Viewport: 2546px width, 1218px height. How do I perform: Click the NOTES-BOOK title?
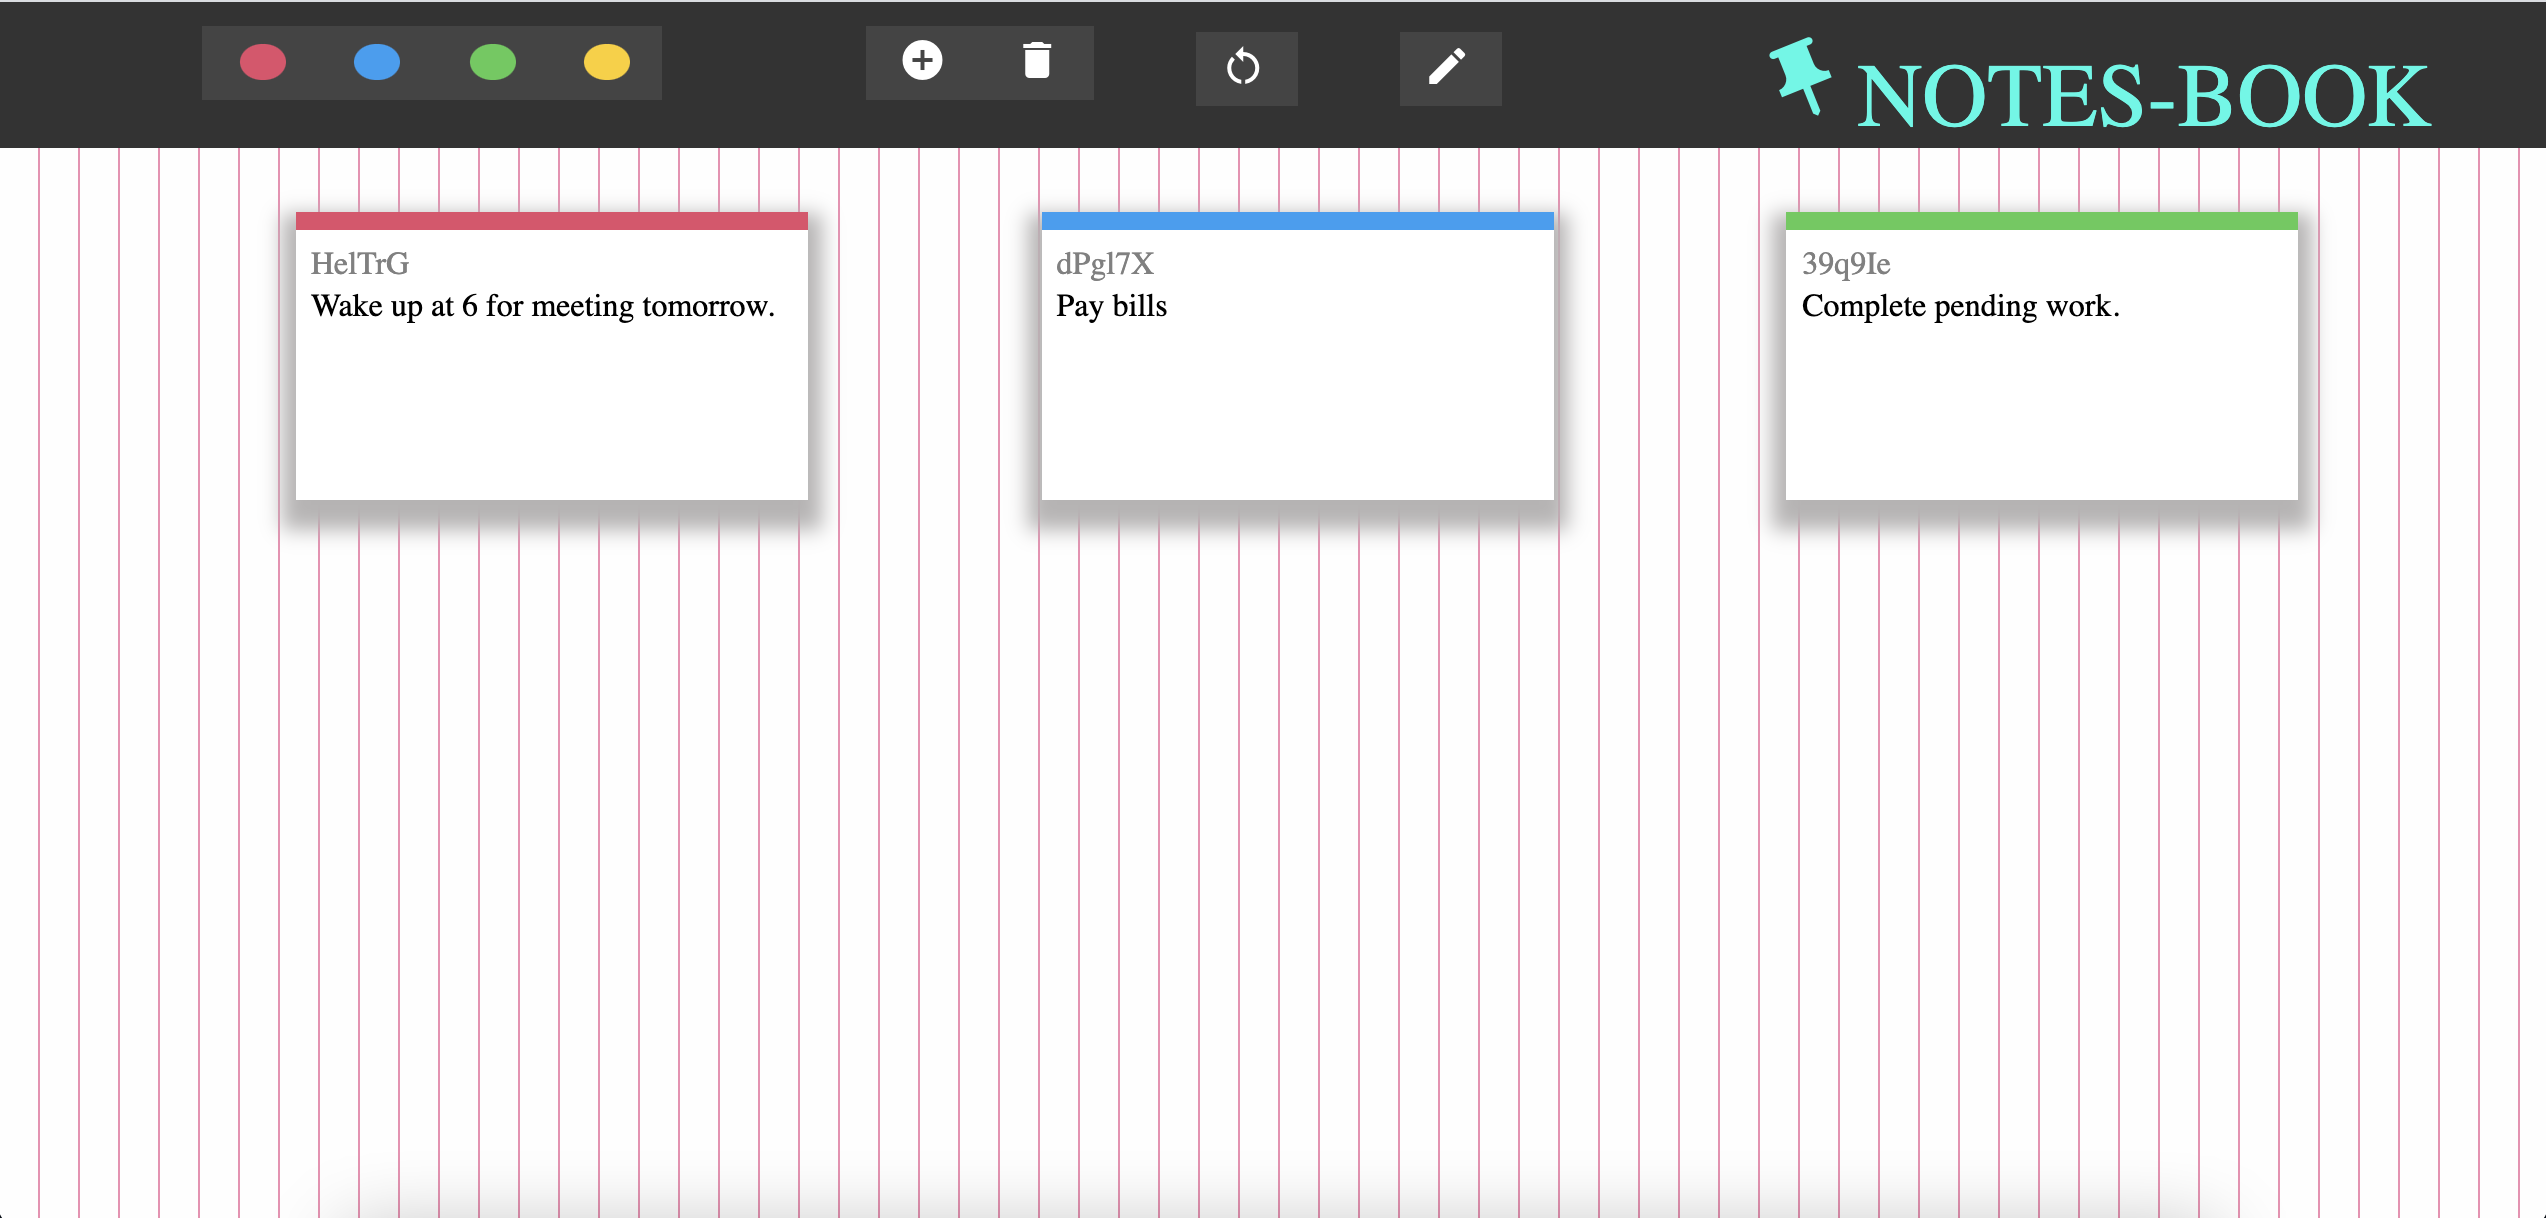pyautogui.click(x=2143, y=96)
